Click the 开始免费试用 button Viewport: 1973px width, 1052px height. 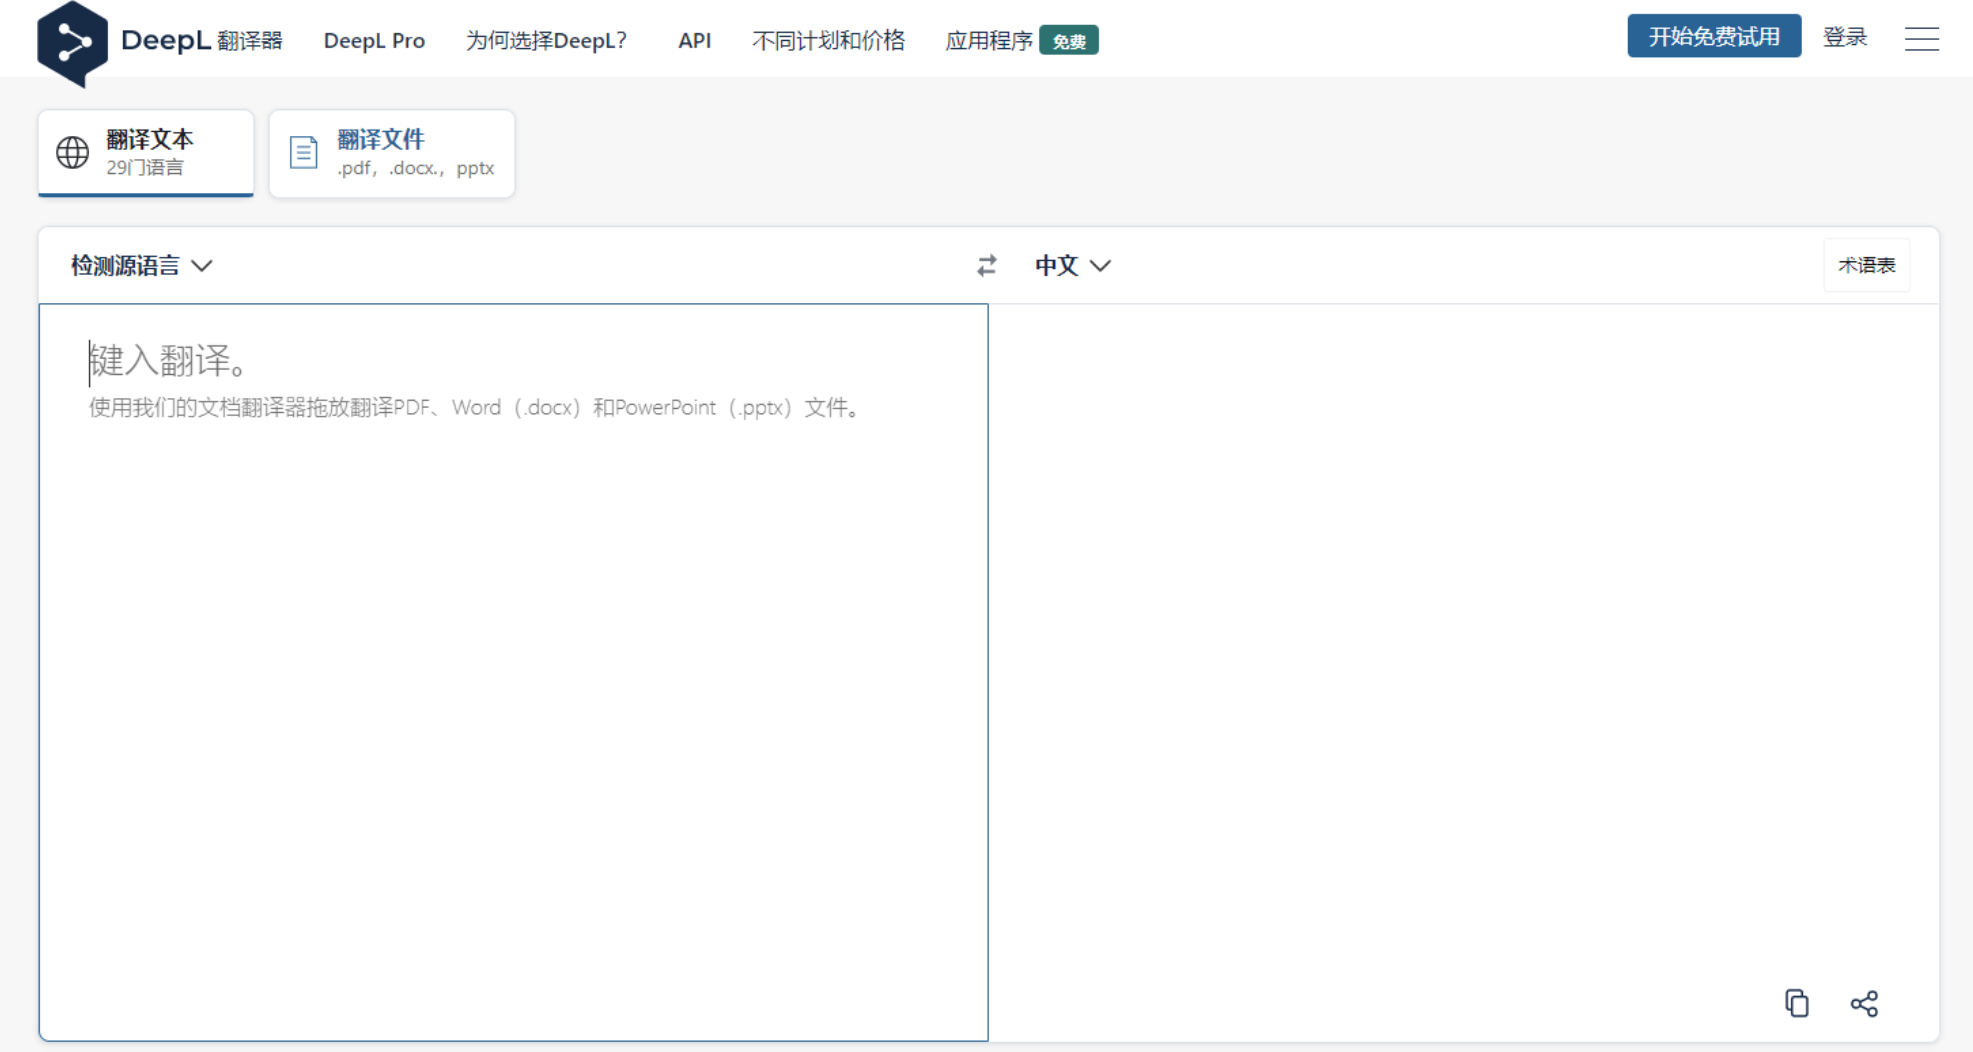(1713, 36)
